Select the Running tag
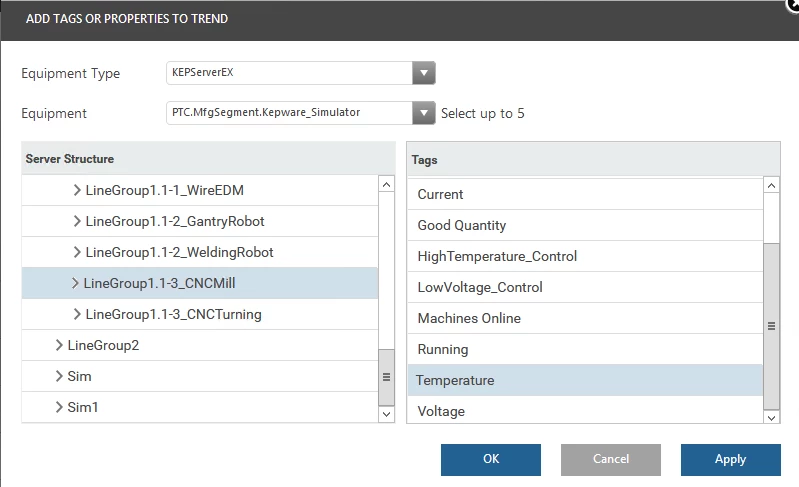The width and height of the screenshot is (799, 487). (x=585, y=349)
